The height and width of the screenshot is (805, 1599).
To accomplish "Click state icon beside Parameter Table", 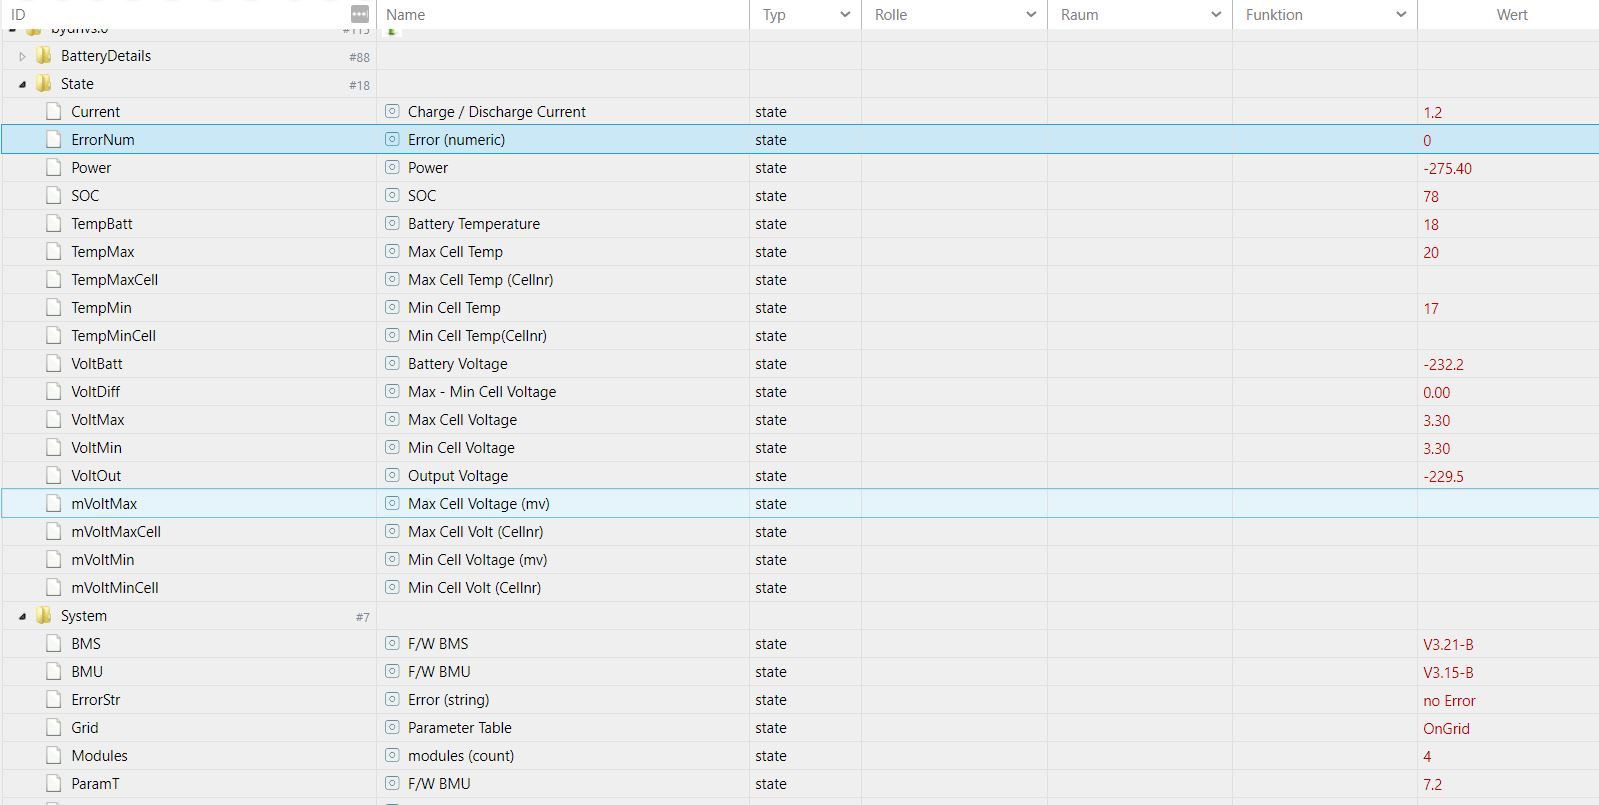I will 392,728.
